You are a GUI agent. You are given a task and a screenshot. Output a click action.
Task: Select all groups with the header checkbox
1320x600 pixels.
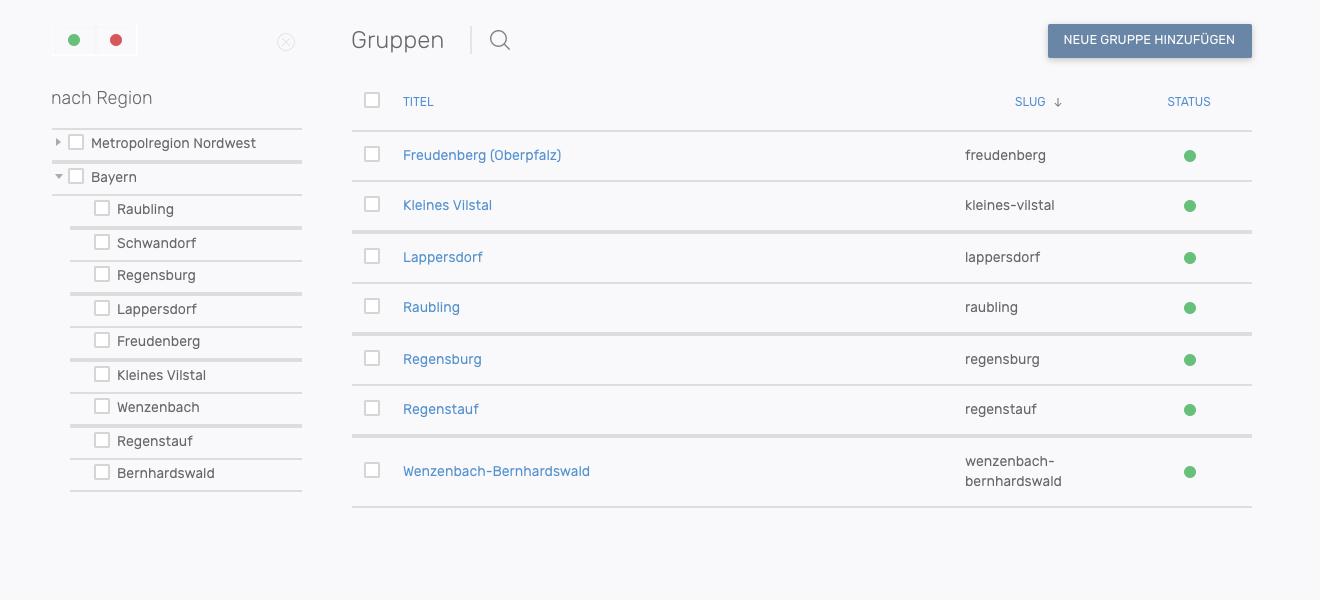[372, 100]
